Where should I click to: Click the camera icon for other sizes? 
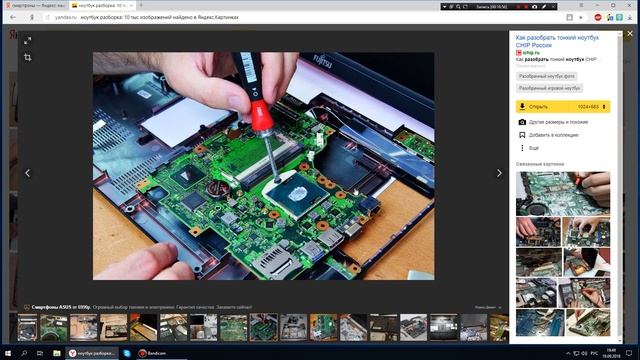(x=522, y=122)
